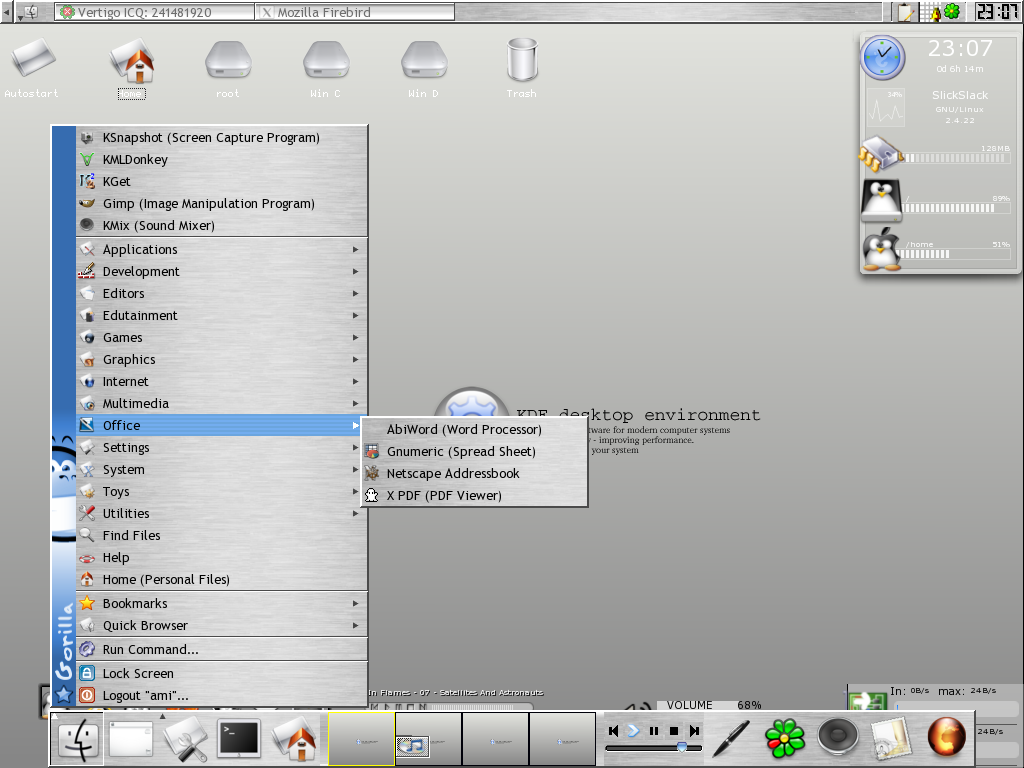The height and width of the screenshot is (768, 1024).
Task: Click the play button in media player
Action: (633, 731)
